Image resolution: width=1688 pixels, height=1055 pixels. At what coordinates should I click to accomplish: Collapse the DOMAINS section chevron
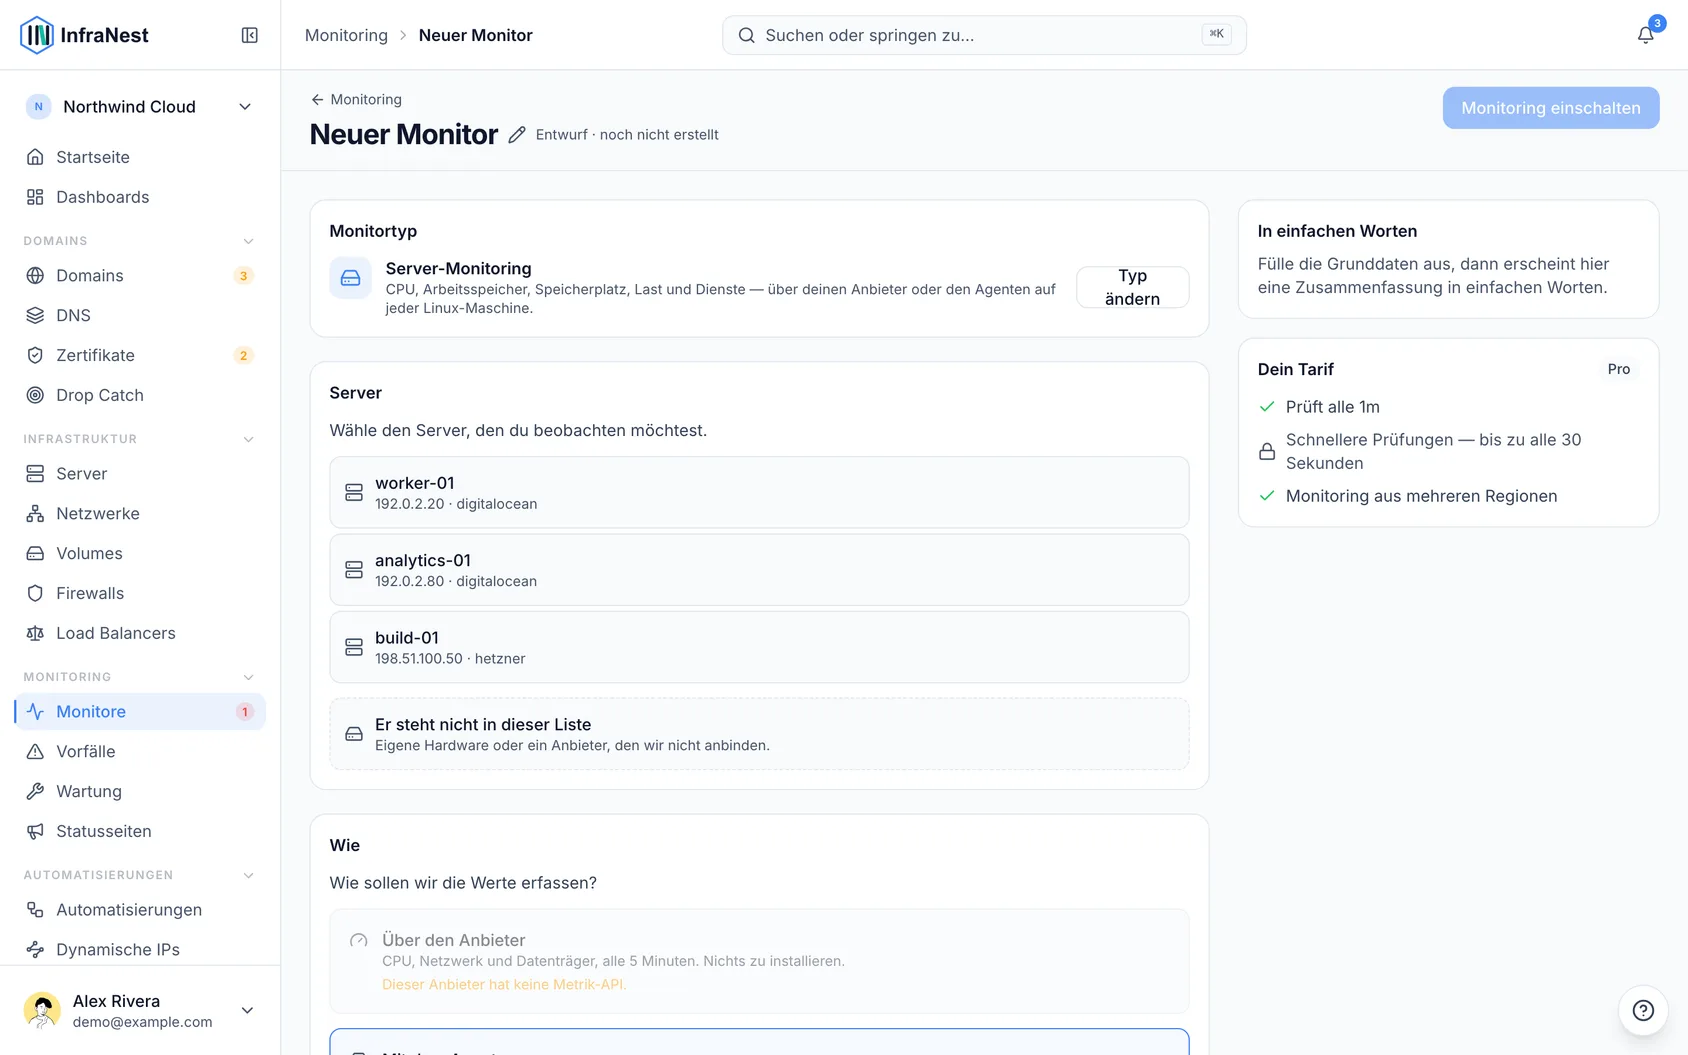248,241
